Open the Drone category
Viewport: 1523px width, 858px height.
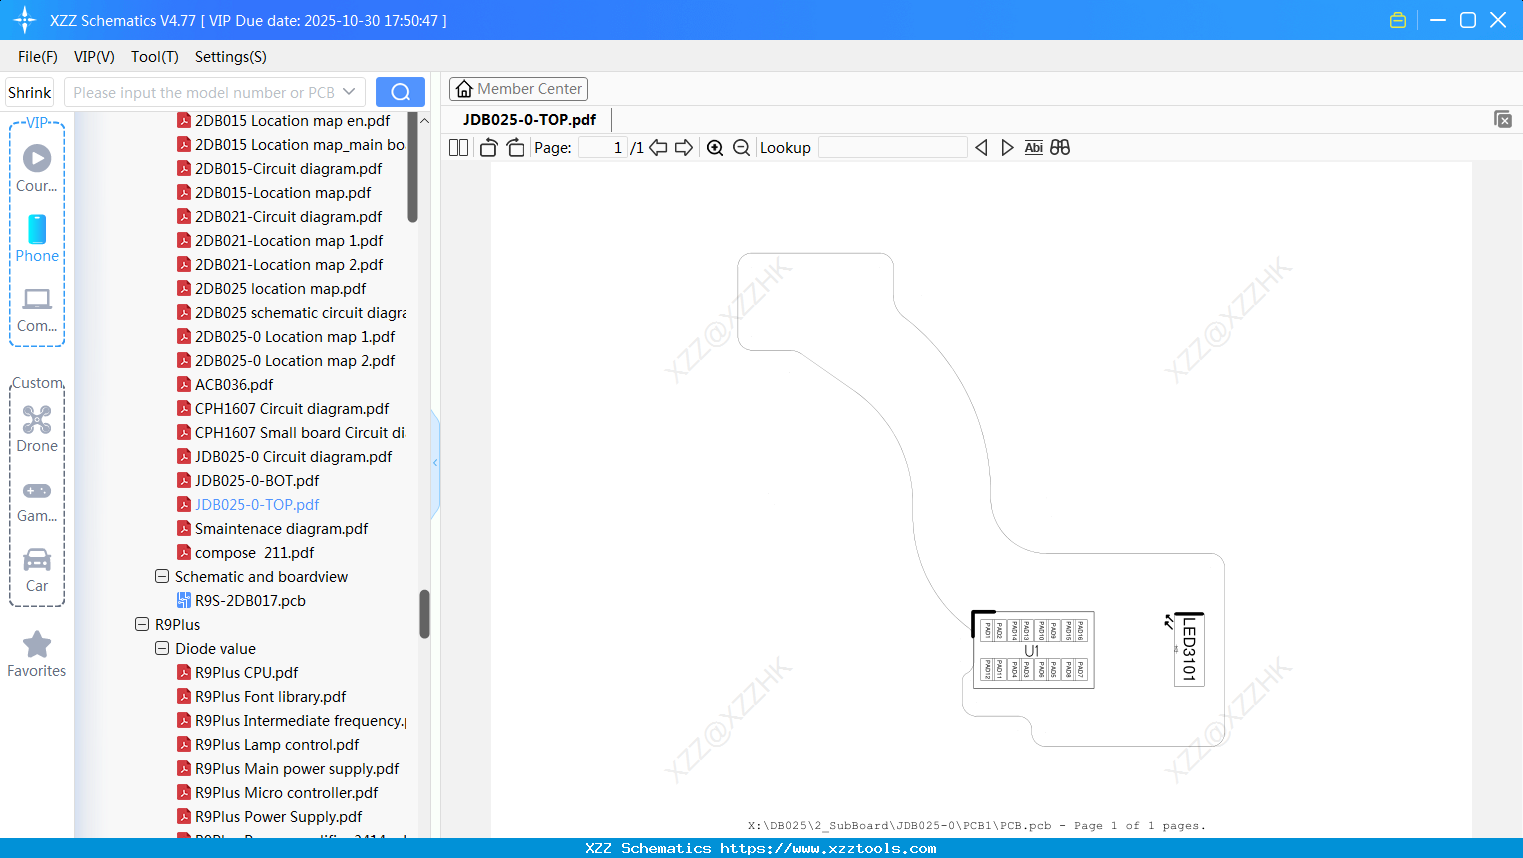[x=37, y=429]
